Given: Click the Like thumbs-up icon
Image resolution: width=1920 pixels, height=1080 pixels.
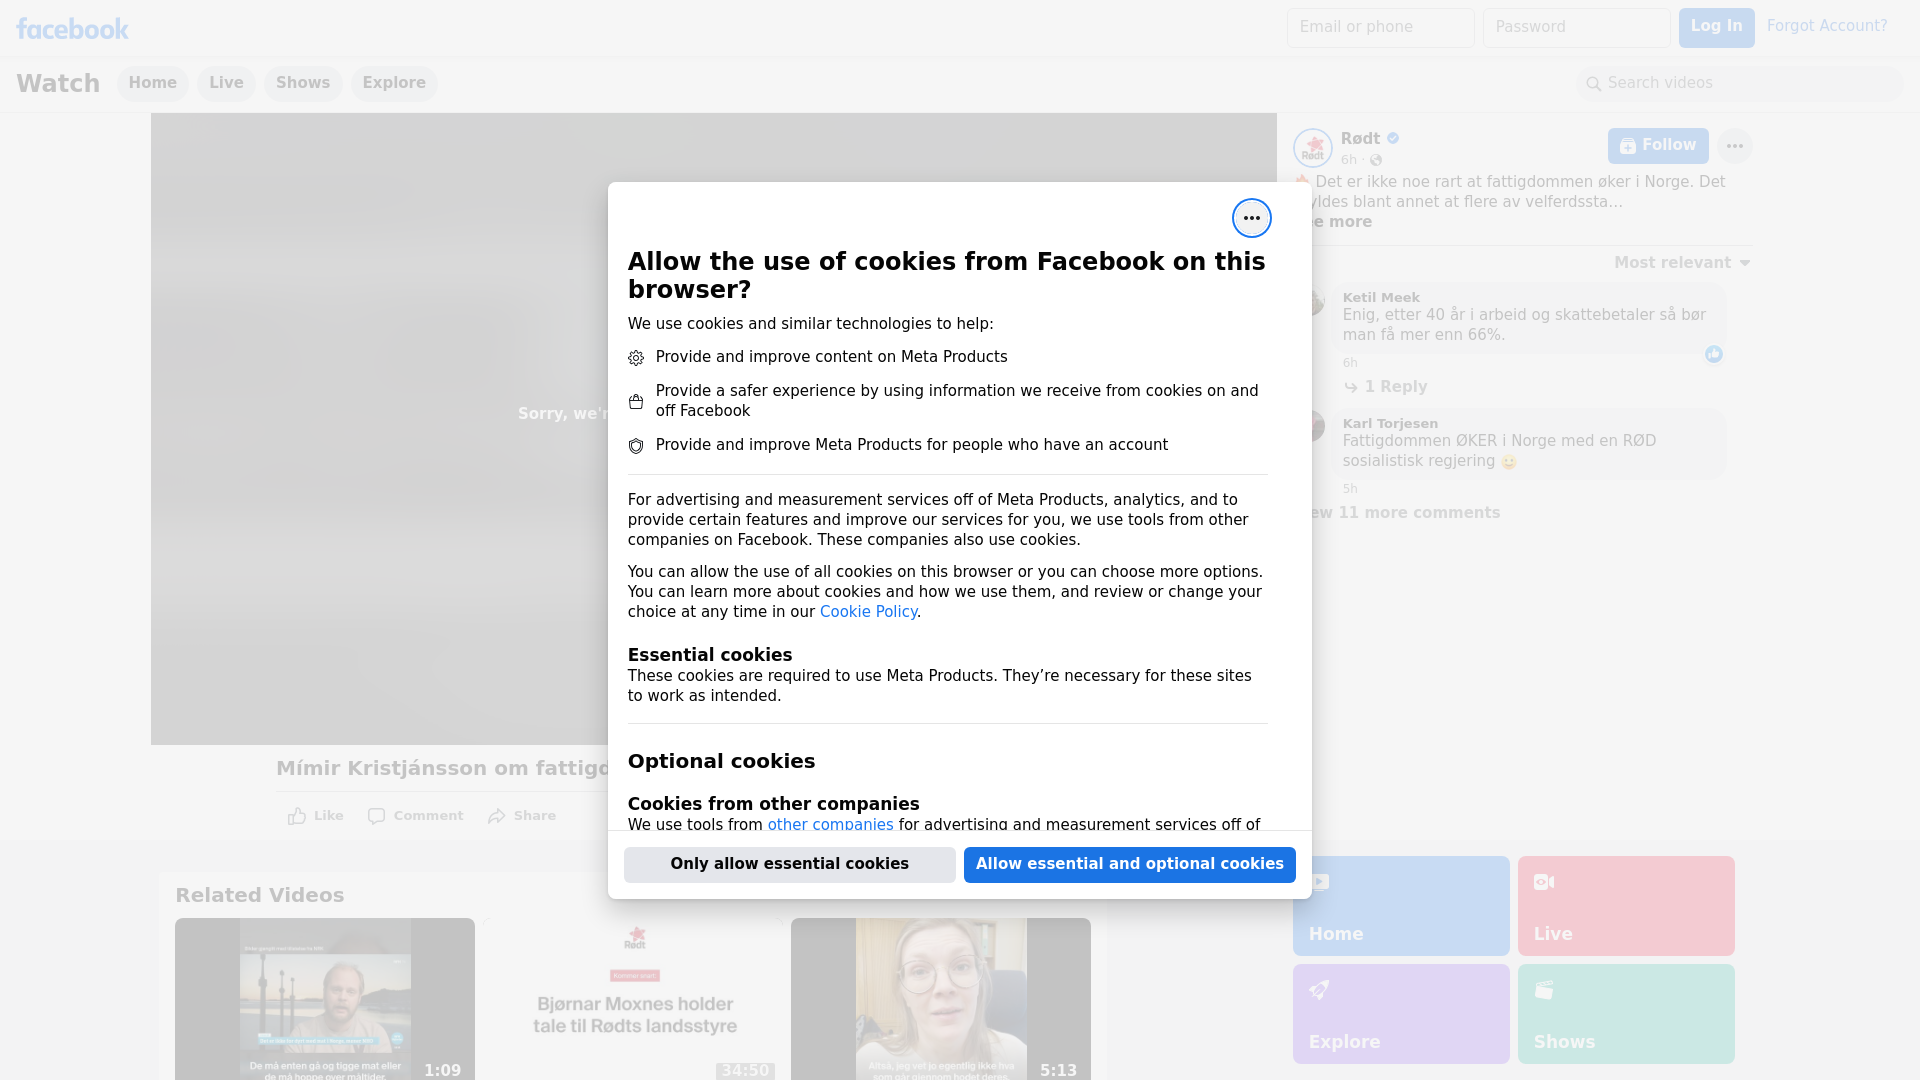Looking at the screenshot, I should [297, 816].
